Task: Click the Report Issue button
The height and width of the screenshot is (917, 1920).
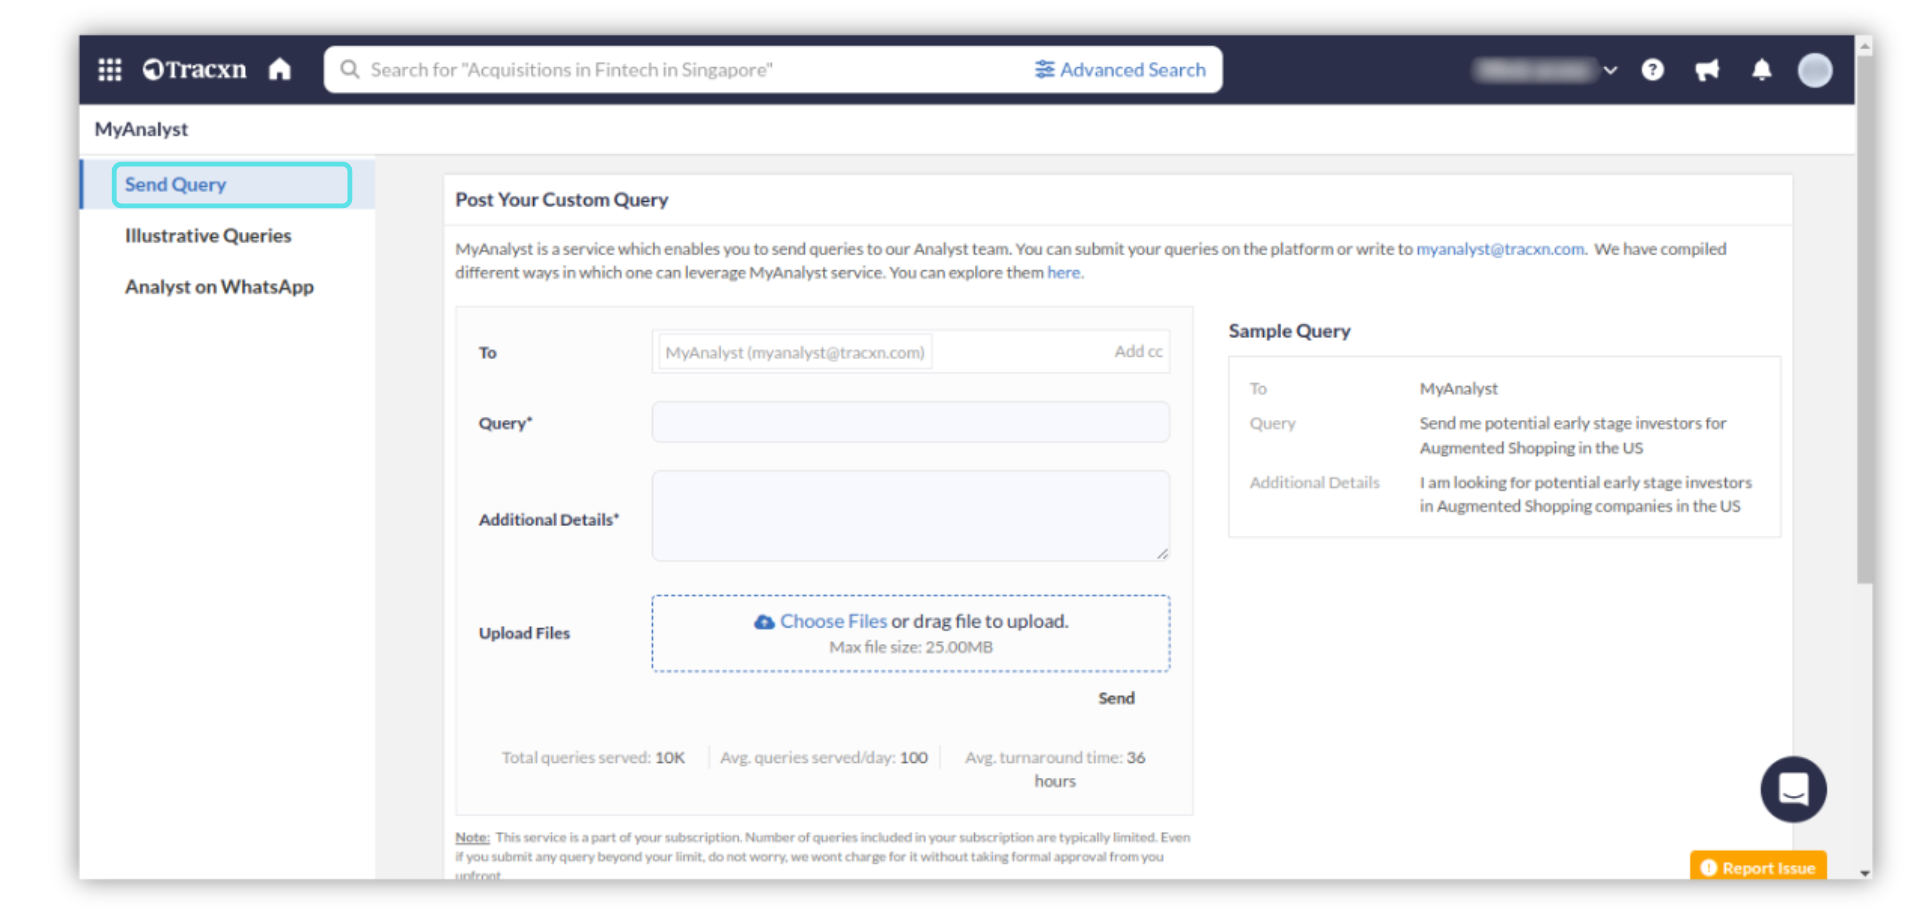Action: [1758, 867]
